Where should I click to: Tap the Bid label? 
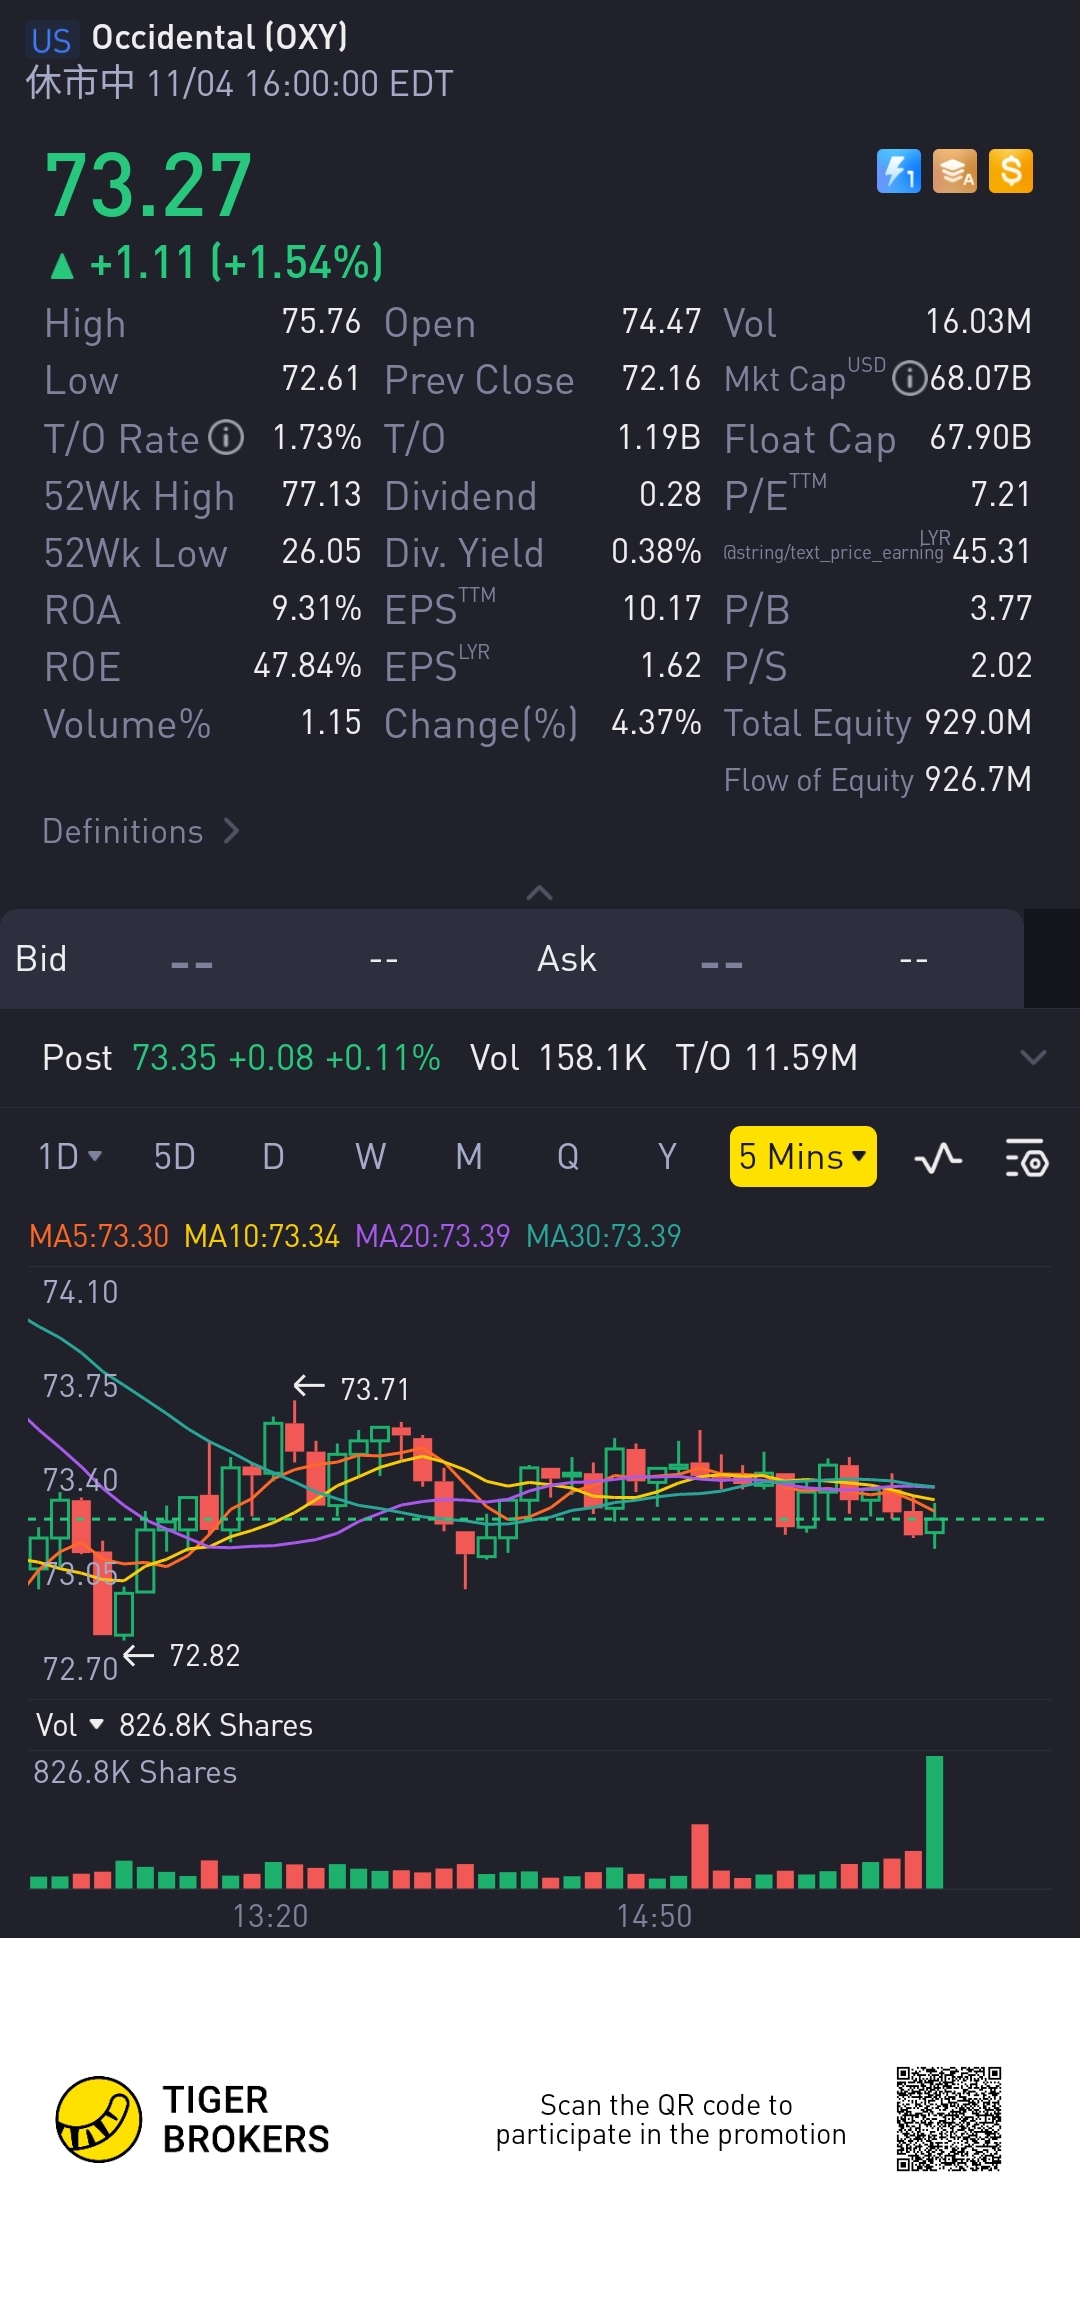pyautogui.click(x=41, y=959)
